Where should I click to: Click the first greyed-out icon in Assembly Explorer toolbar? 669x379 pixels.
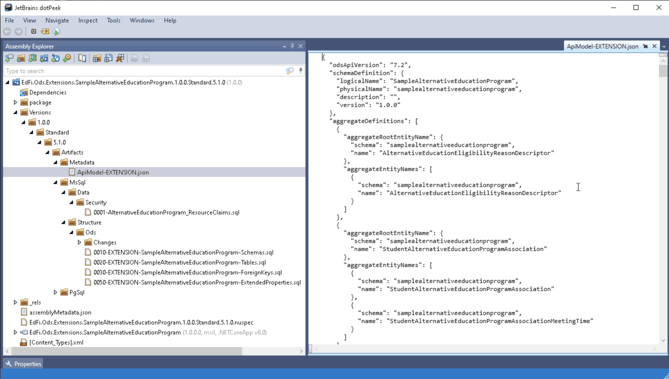[134, 58]
